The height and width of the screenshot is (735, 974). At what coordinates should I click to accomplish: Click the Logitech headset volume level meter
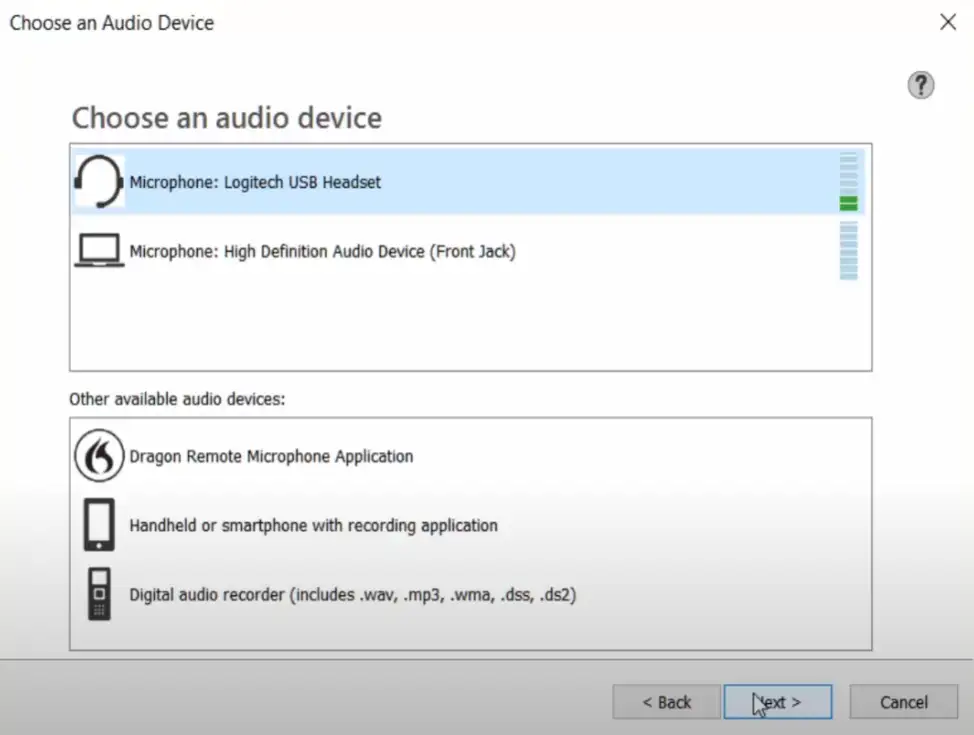tap(849, 182)
